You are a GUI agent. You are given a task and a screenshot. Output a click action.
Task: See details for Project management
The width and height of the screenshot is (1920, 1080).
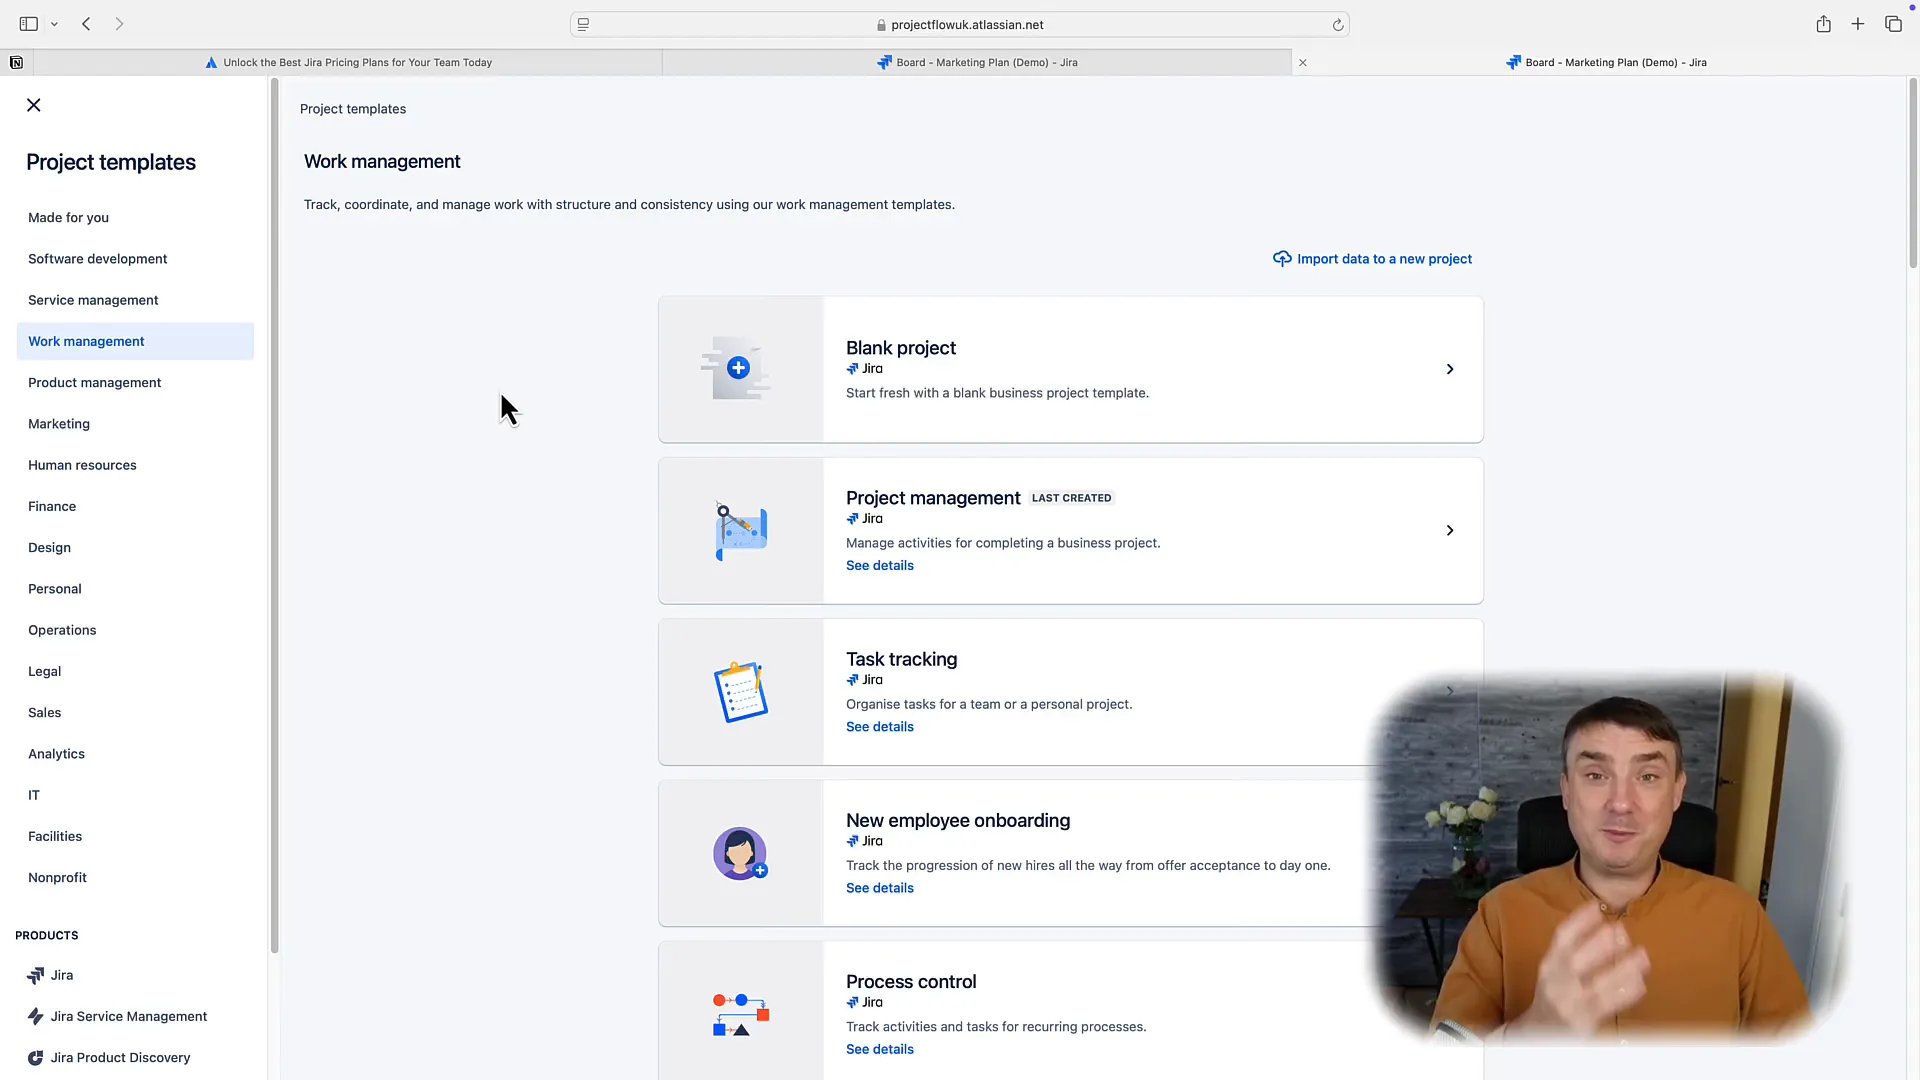click(x=879, y=565)
